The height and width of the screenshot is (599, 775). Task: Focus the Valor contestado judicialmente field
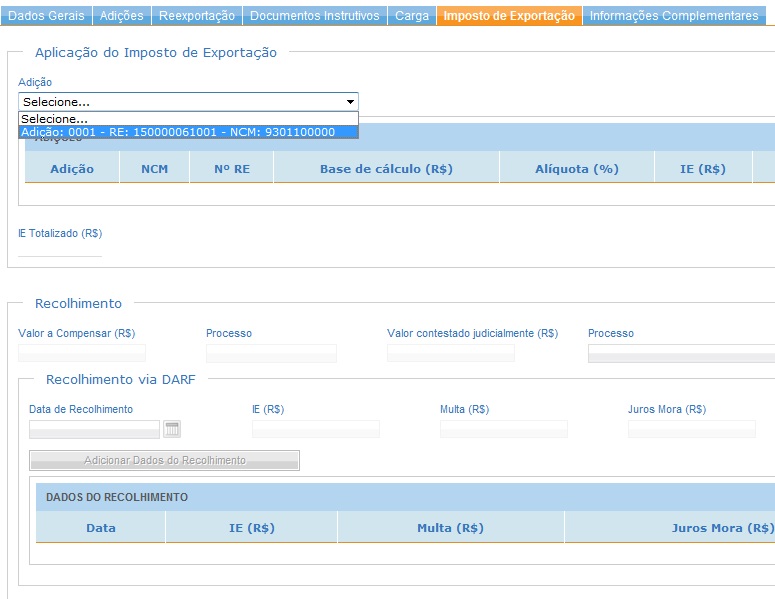(x=451, y=353)
